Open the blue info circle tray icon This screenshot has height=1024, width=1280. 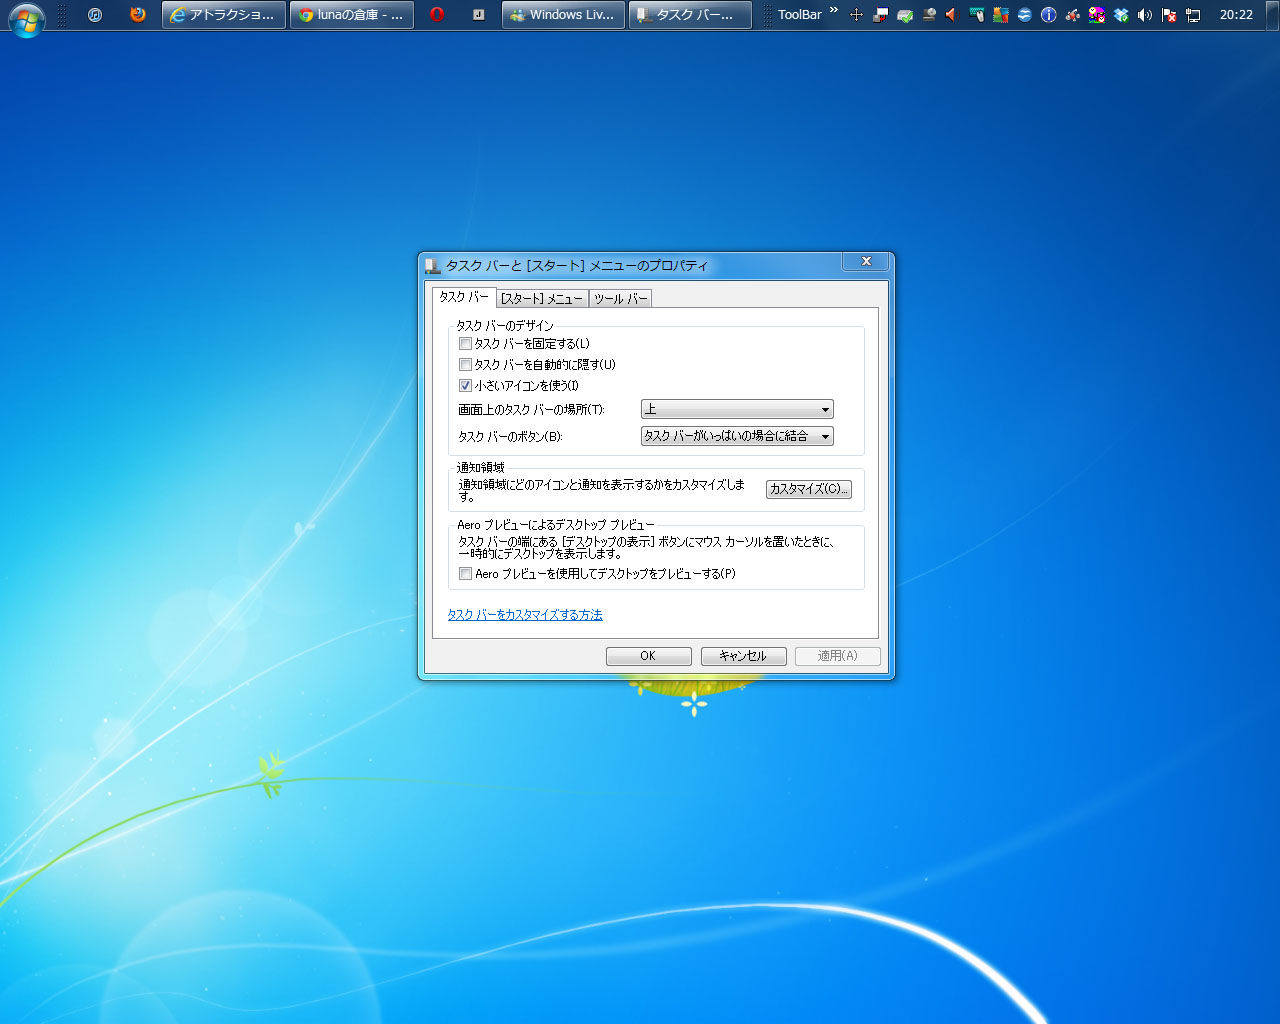1049,15
